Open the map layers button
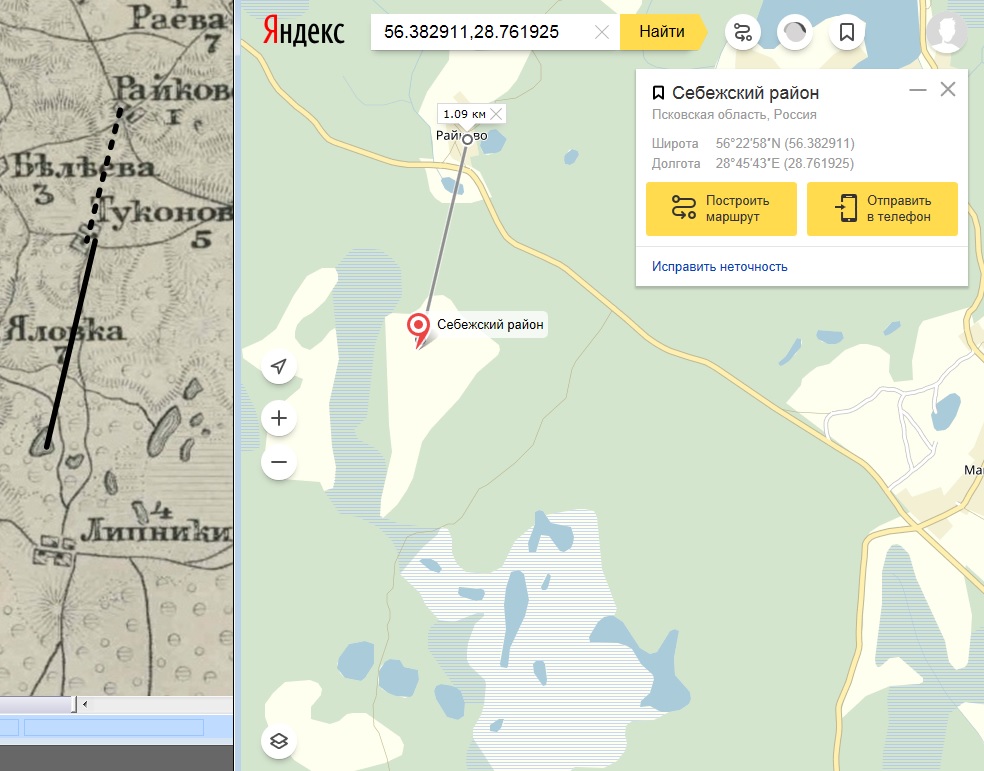Image resolution: width=984 pixels, height=771 pixels. point(279,741)
